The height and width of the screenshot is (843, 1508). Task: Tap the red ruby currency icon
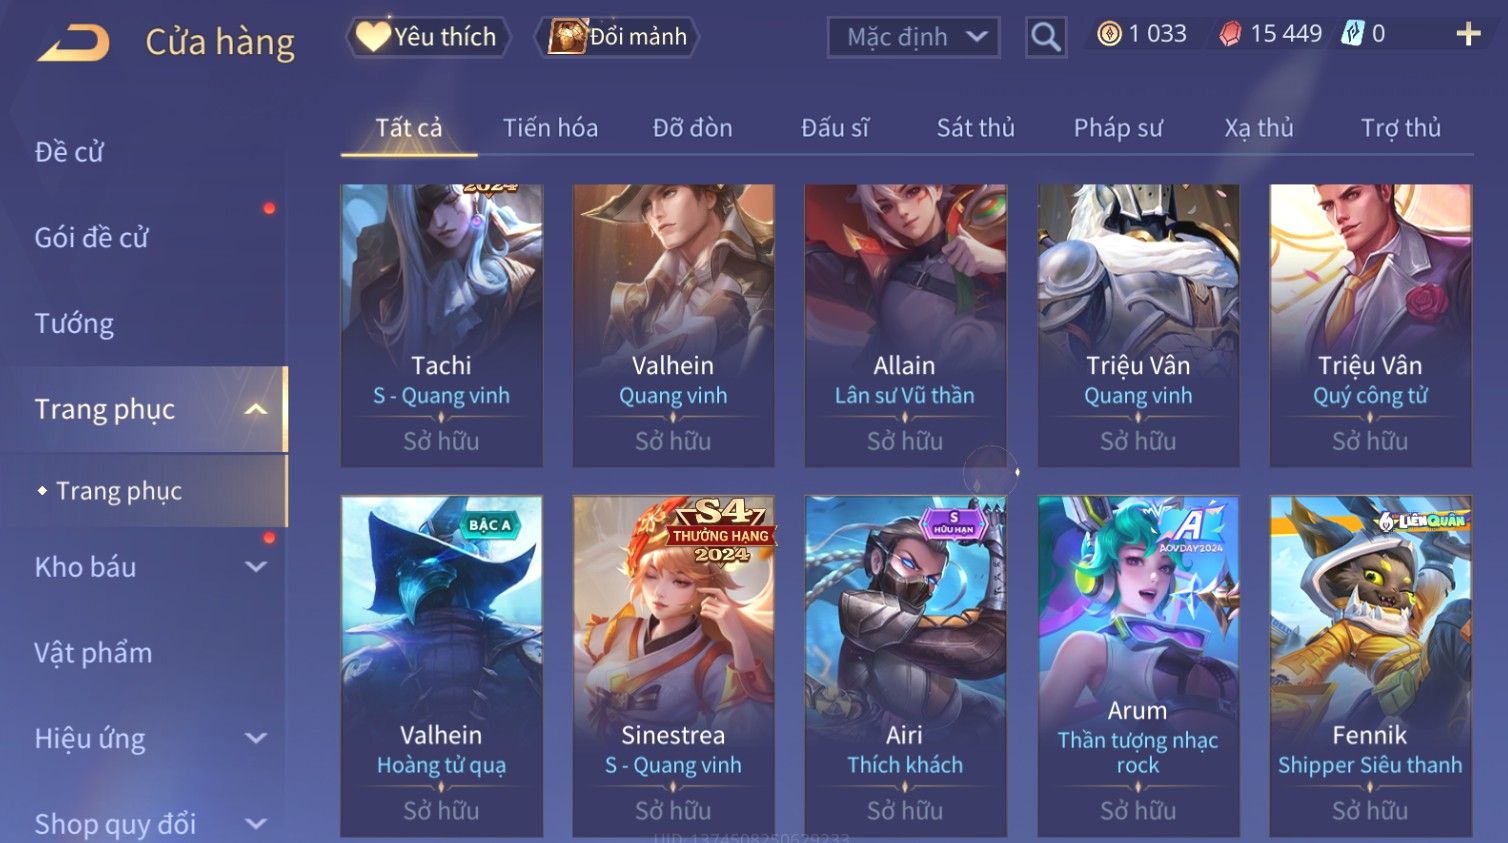click(x=1230, y=34)
